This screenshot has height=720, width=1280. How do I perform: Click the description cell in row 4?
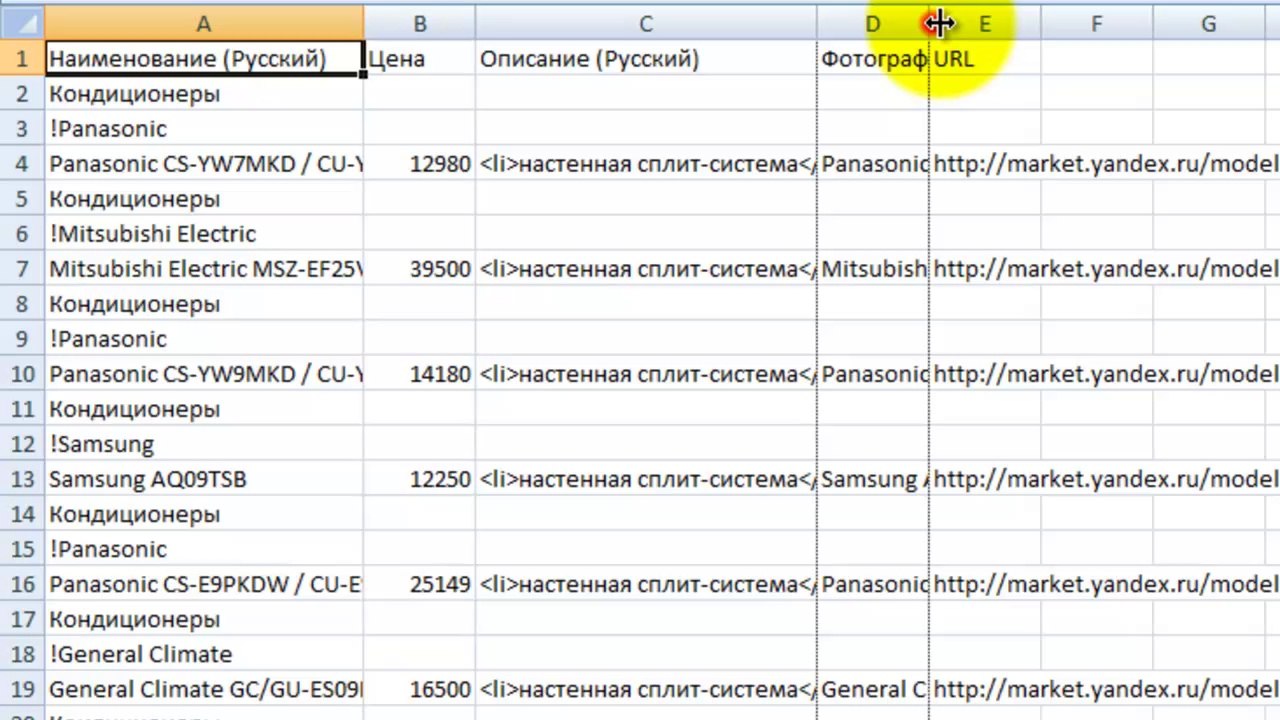tap(646, 164)
